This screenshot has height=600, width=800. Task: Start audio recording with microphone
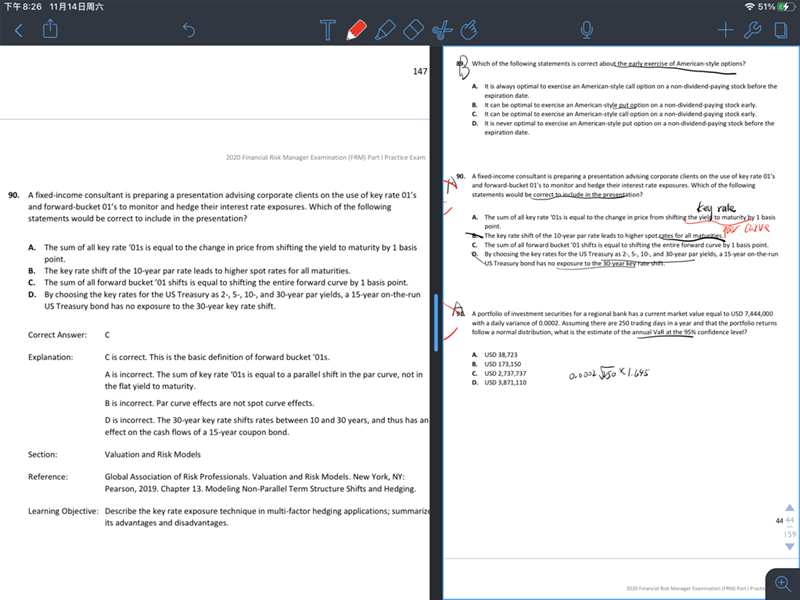click(587, 30)
